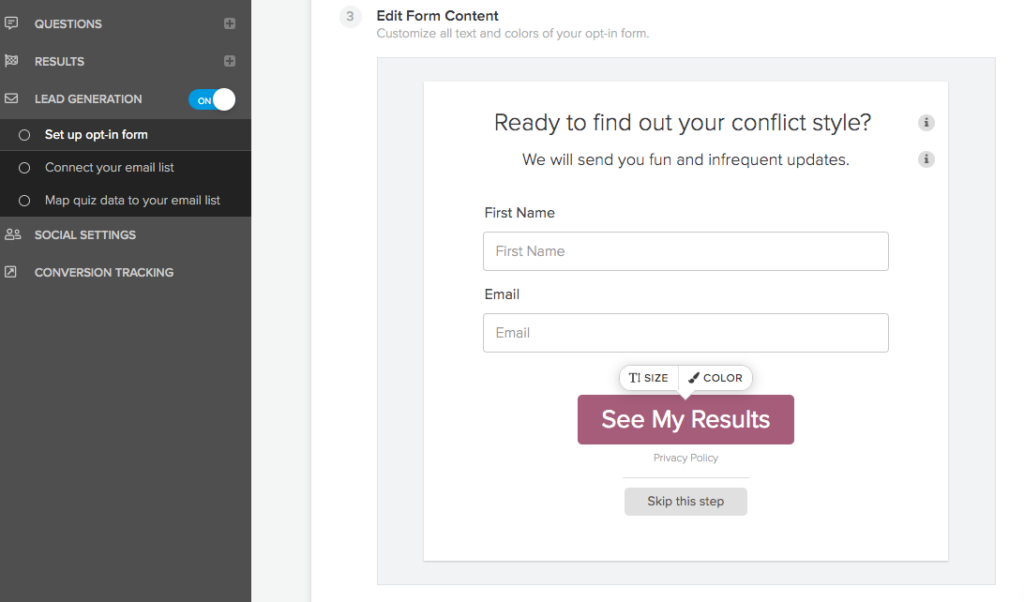
Task: Expand Results with the plus icon
Action: click(x=229, y=61)
